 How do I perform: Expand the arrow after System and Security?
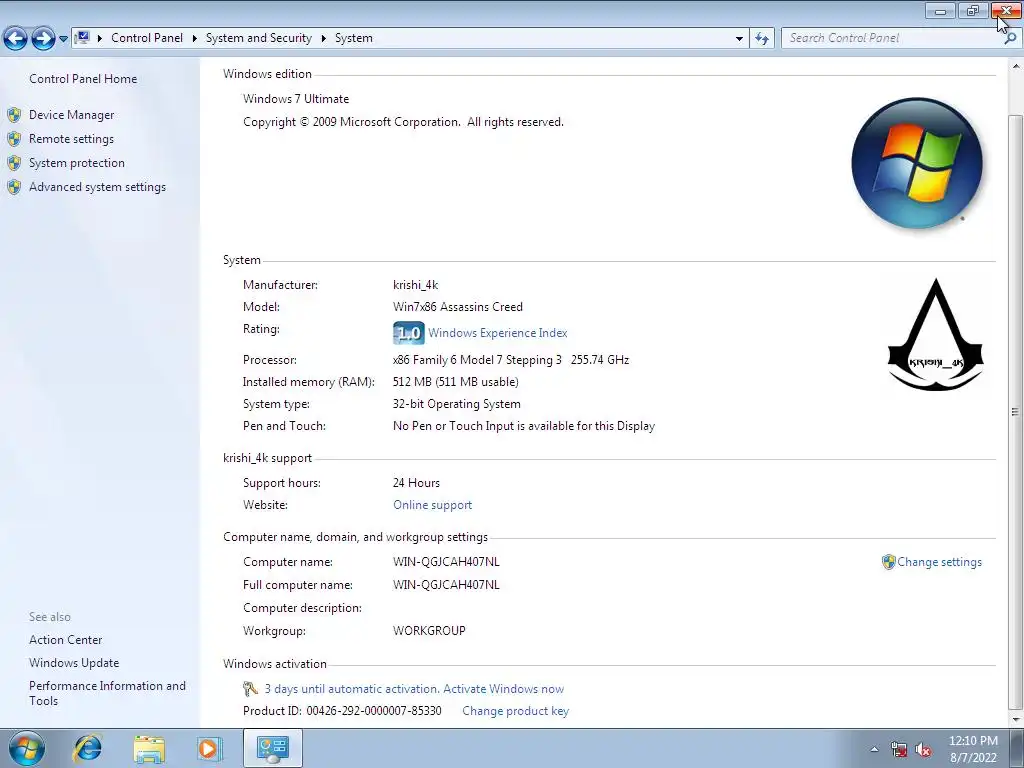tap(323, 38)
